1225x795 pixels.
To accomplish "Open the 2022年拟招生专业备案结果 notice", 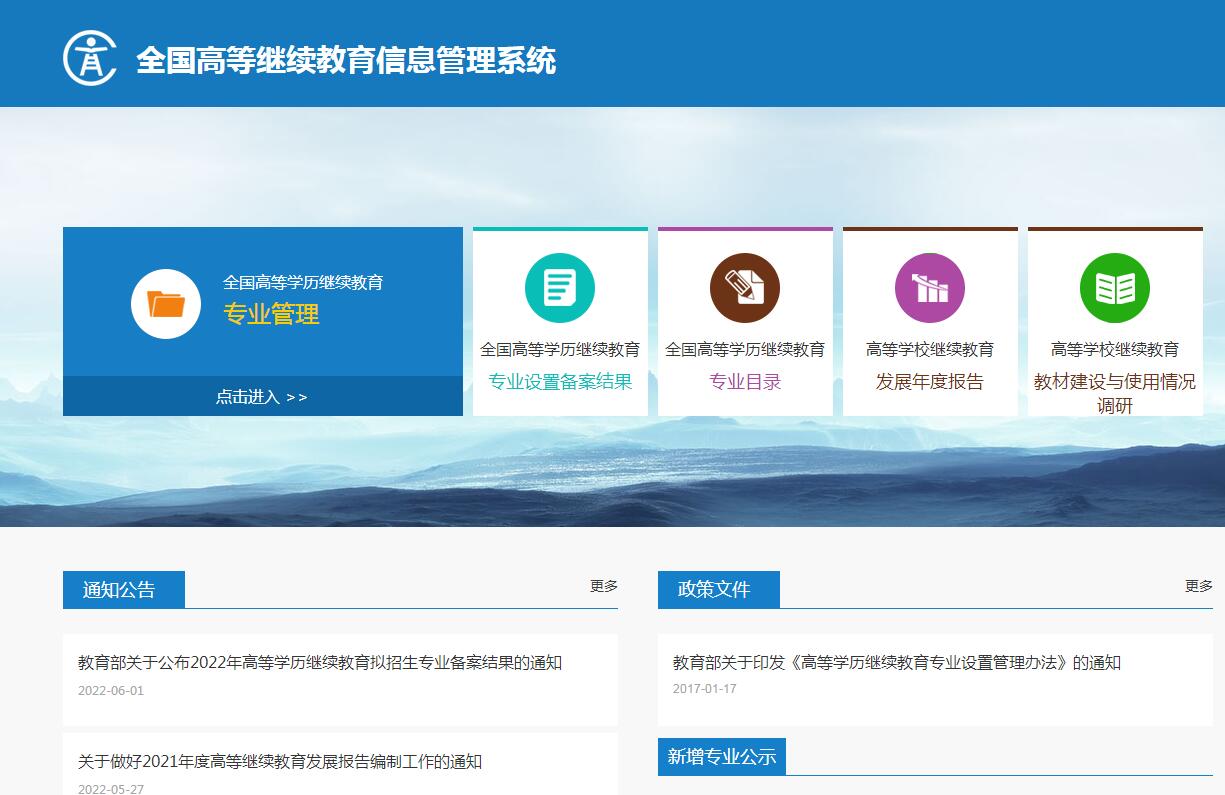I will [x=320, y=663].
